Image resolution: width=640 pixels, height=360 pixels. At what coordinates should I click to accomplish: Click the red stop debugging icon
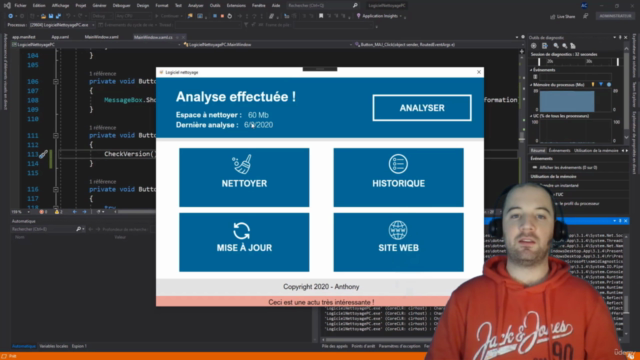222,16
